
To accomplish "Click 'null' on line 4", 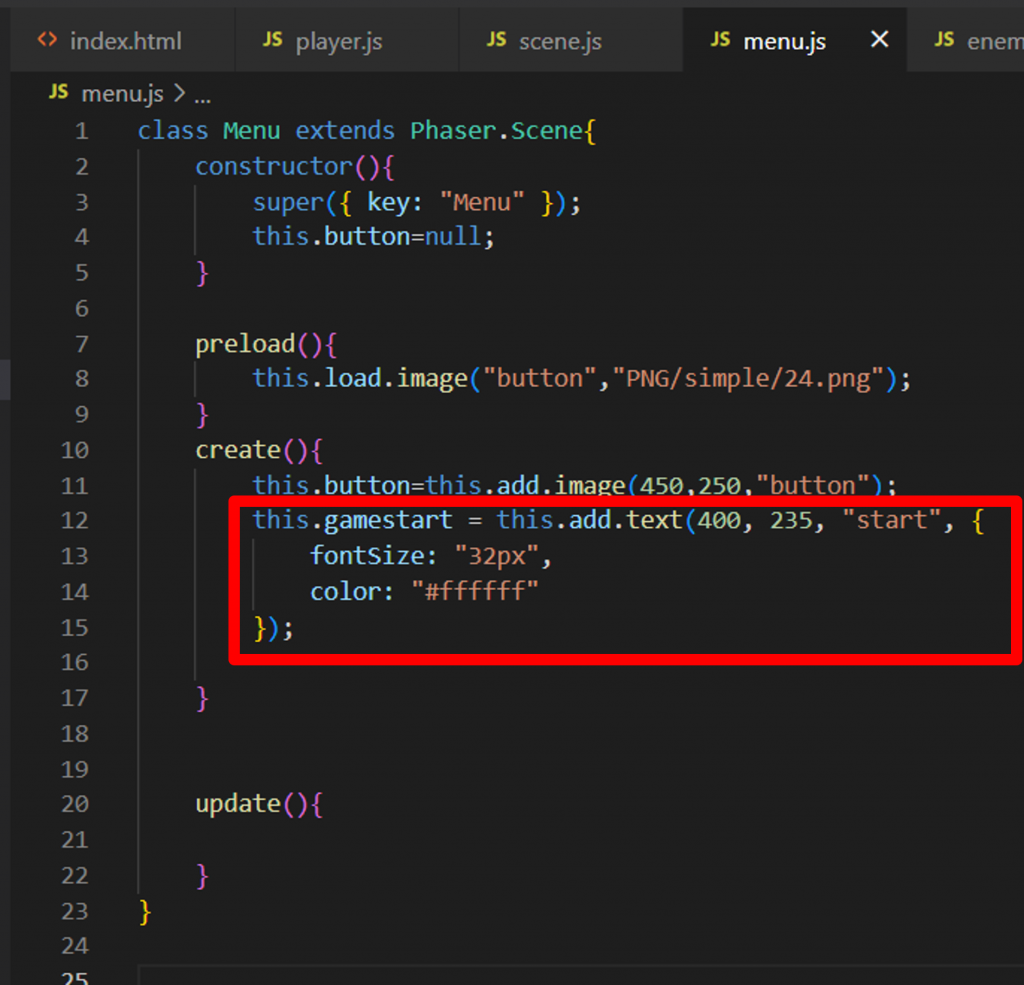I will (453, 236).
